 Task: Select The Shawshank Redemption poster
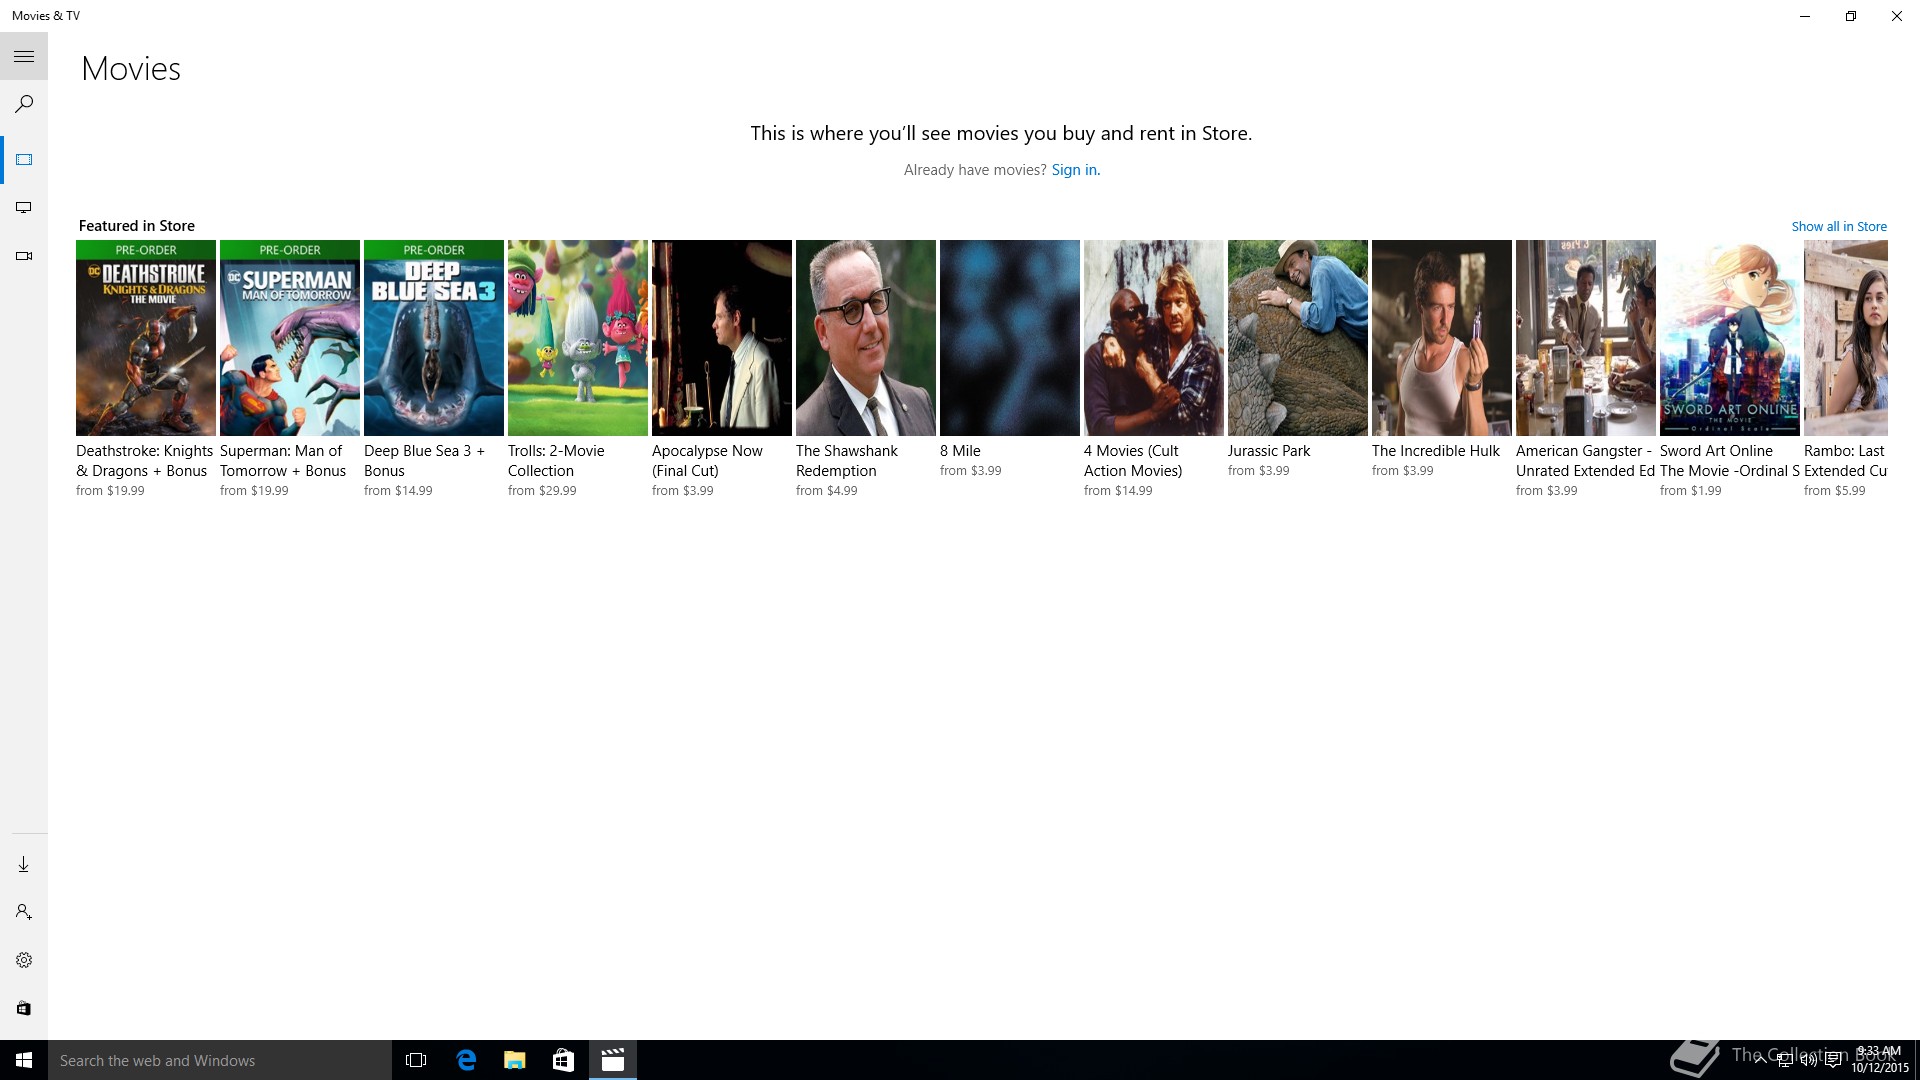tap(866, 338)
